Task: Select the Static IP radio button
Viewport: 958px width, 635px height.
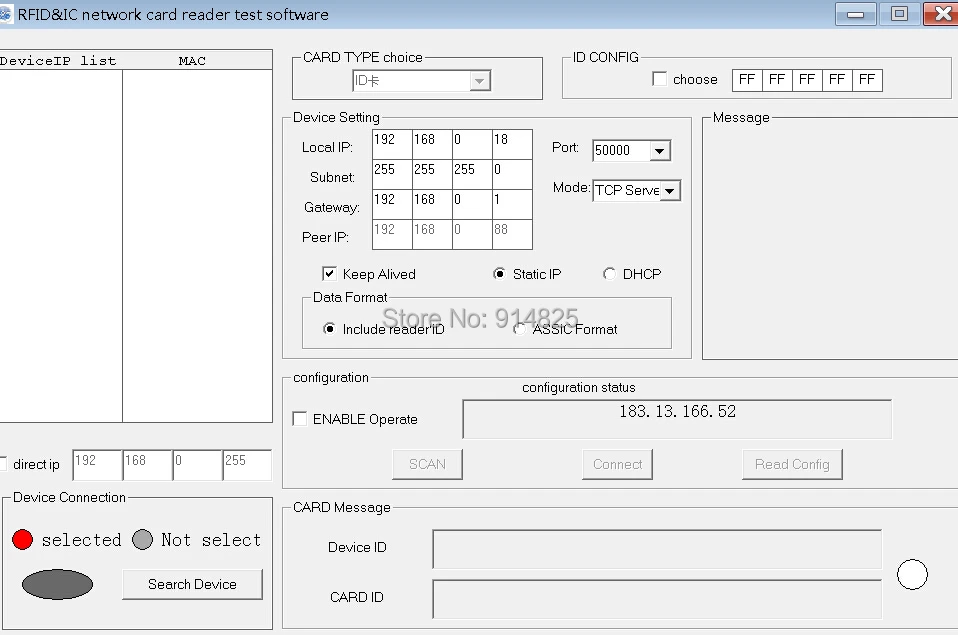Action: click(499, 274)
